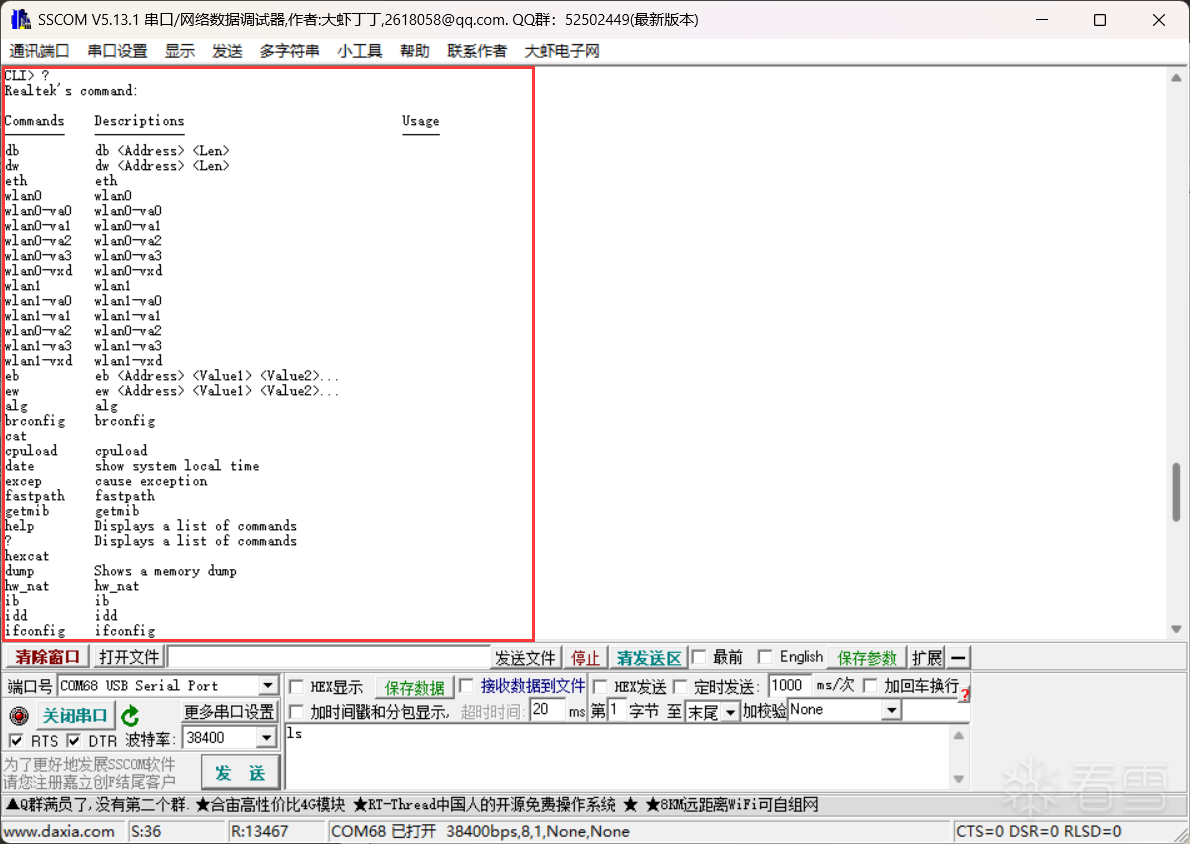Click the receive window scrollbar thumb
Image resolution: width=1190 pixels, height=844 pixels.
click(x=1176, y=492)
